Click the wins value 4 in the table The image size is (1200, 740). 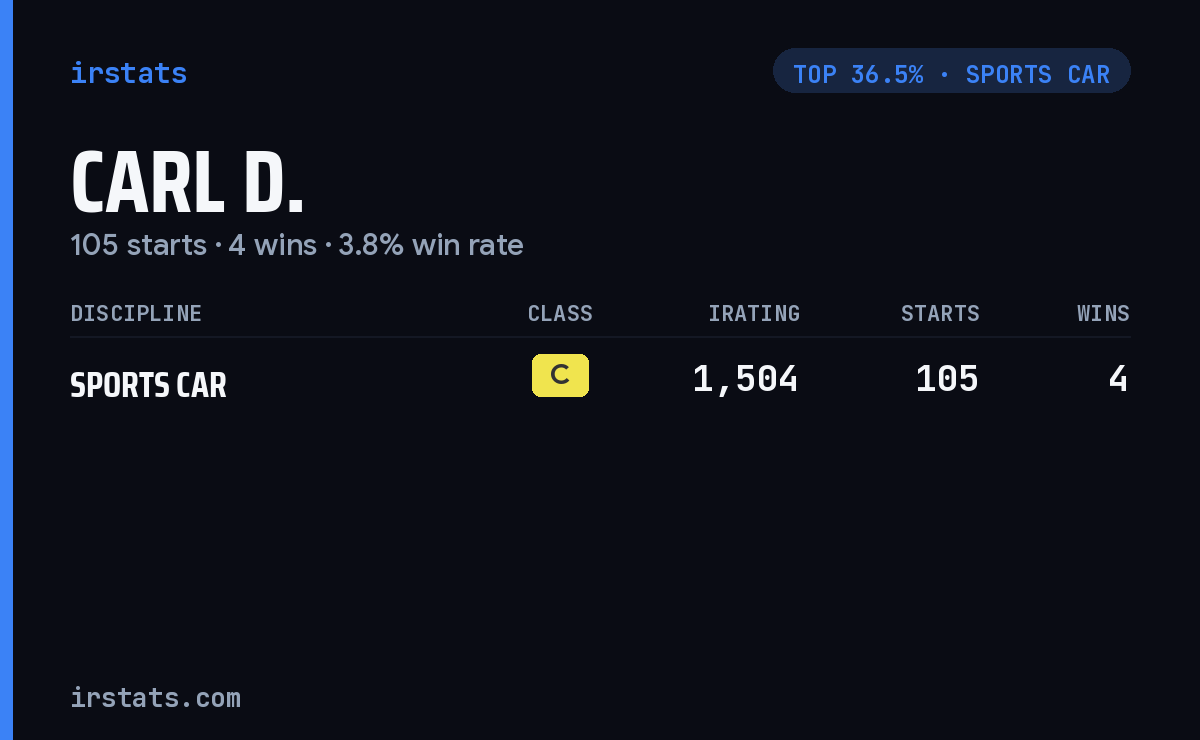tap(1118, 379)
